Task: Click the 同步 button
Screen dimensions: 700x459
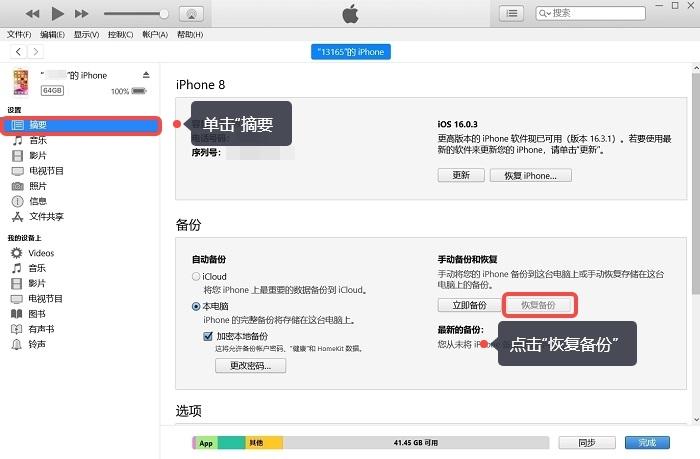Action: (587, 443)
